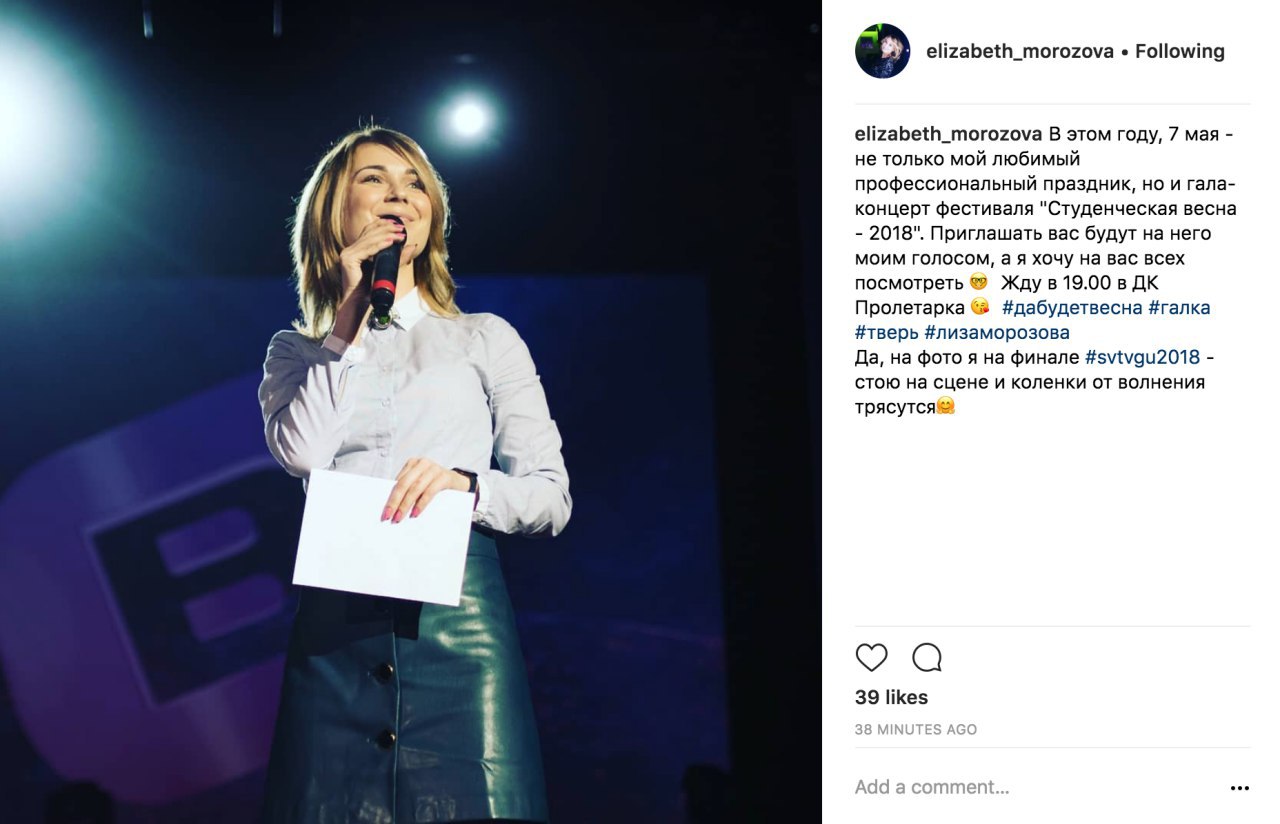
Task: Click the nerd face emoji in caption
Action: pos(979,283)
